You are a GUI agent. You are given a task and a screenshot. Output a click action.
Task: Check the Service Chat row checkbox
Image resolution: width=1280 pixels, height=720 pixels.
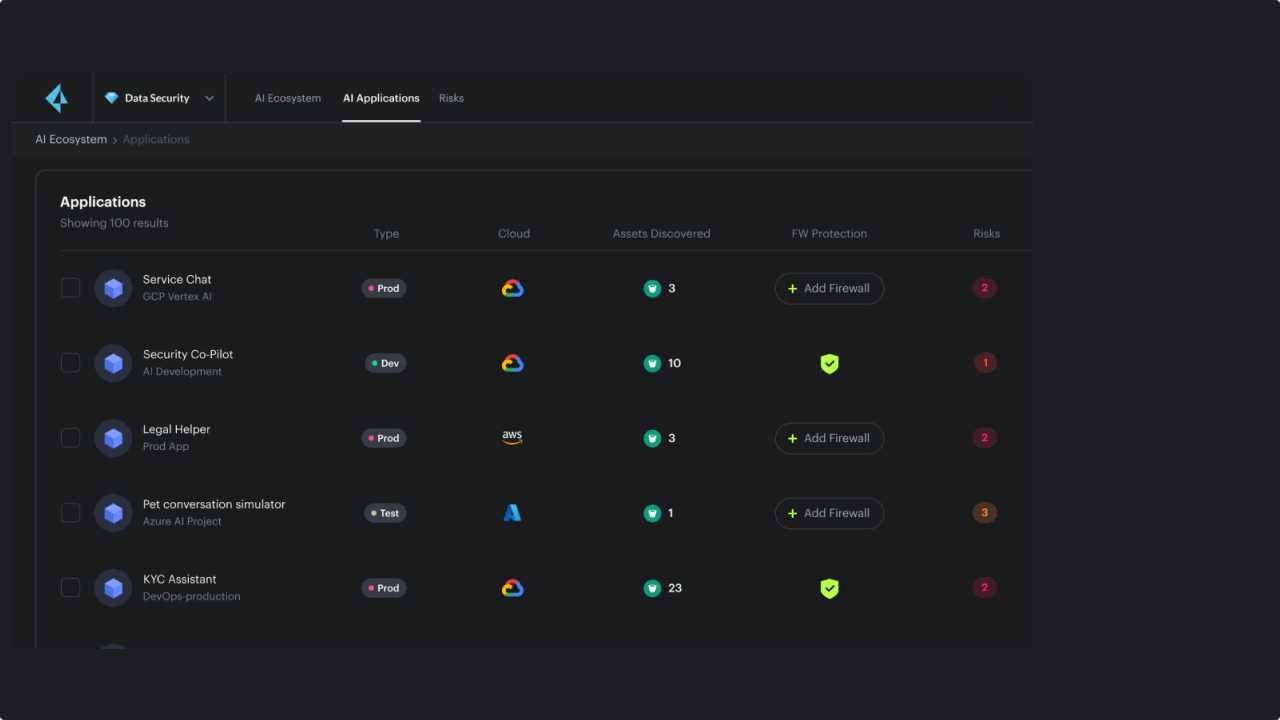[70, 287]
